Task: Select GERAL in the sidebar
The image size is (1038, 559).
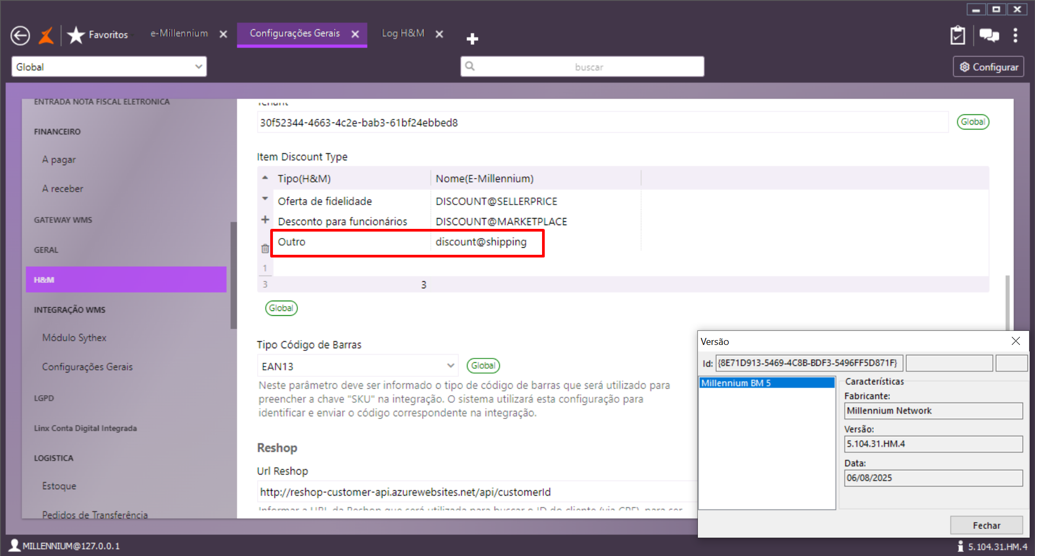Action: pos(46,250)
